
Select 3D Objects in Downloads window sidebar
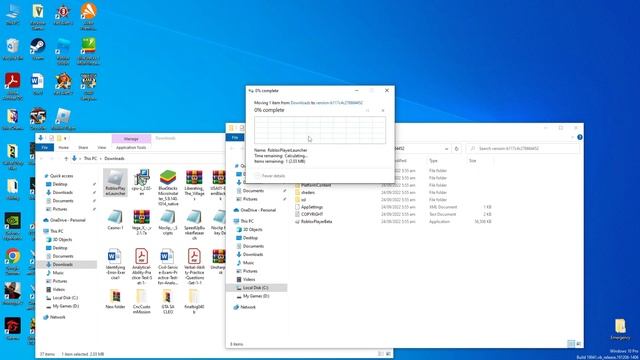point(62,240)
